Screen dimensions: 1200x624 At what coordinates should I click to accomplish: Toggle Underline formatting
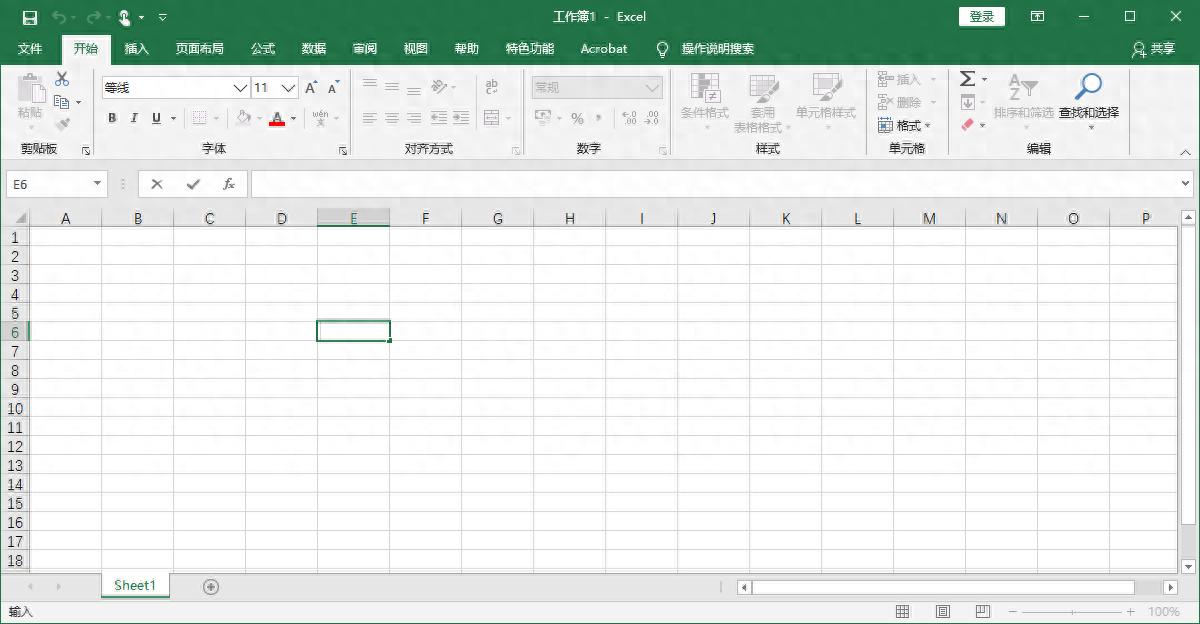click(x=157, y=118)
